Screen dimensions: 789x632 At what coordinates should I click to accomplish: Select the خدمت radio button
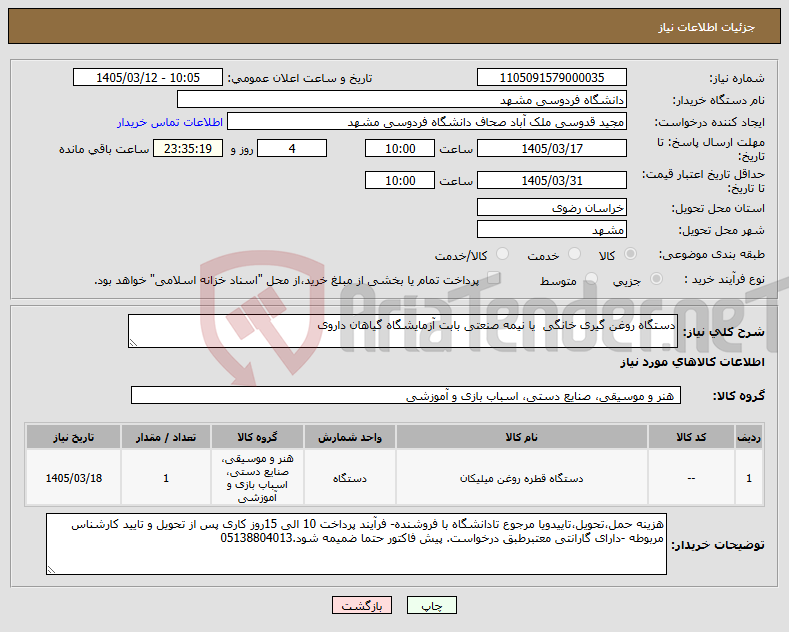[574, 254]
